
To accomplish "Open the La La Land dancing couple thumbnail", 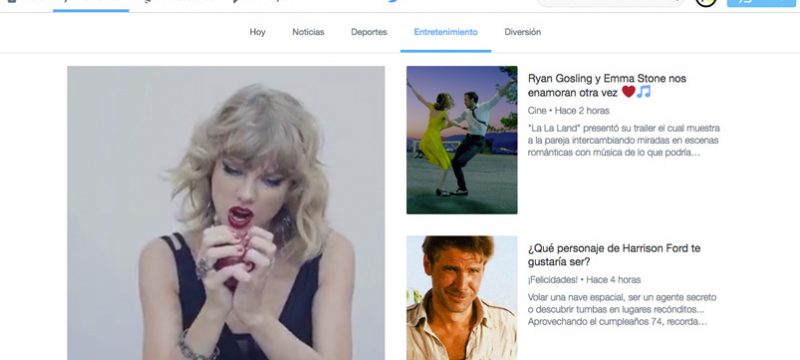I will pos(462,140).
